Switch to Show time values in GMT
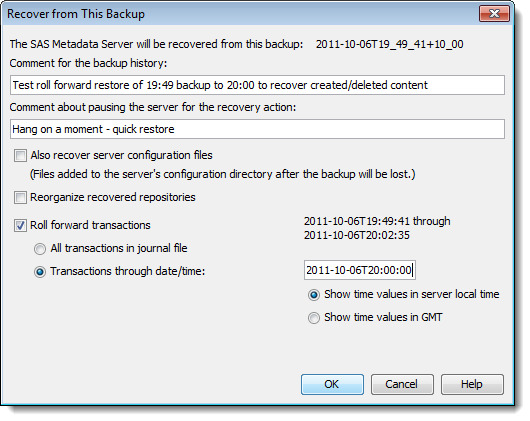Screen dimensions: 530x421 314,318
